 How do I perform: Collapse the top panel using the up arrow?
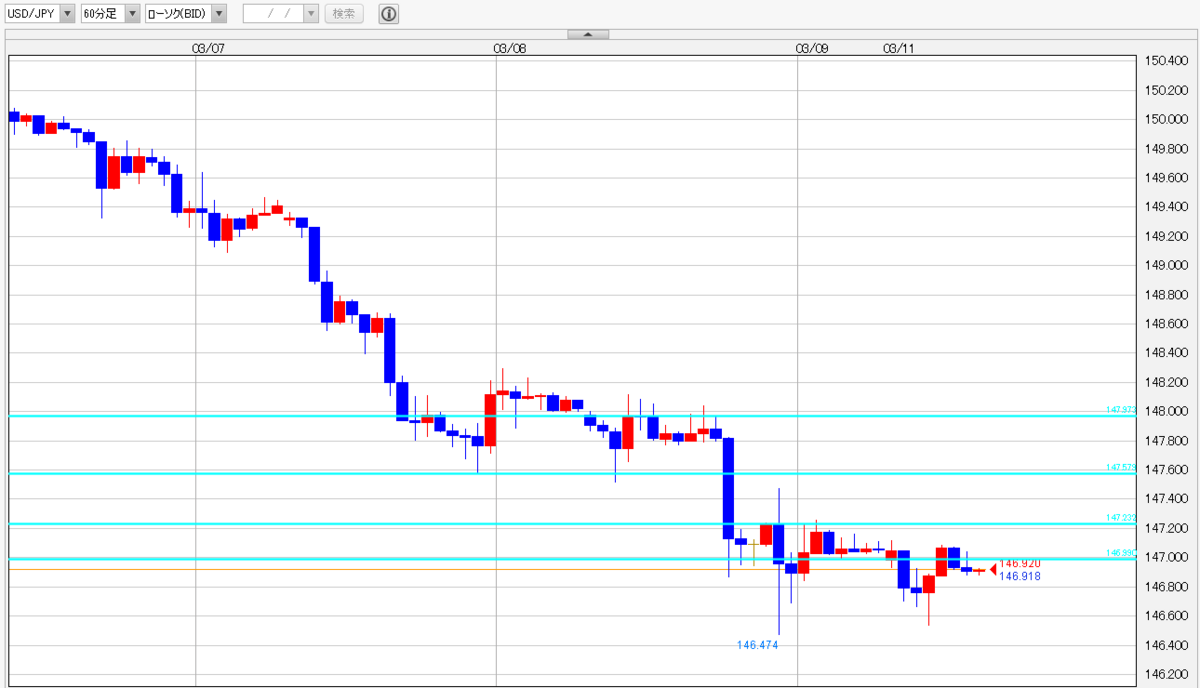[588, 34]
